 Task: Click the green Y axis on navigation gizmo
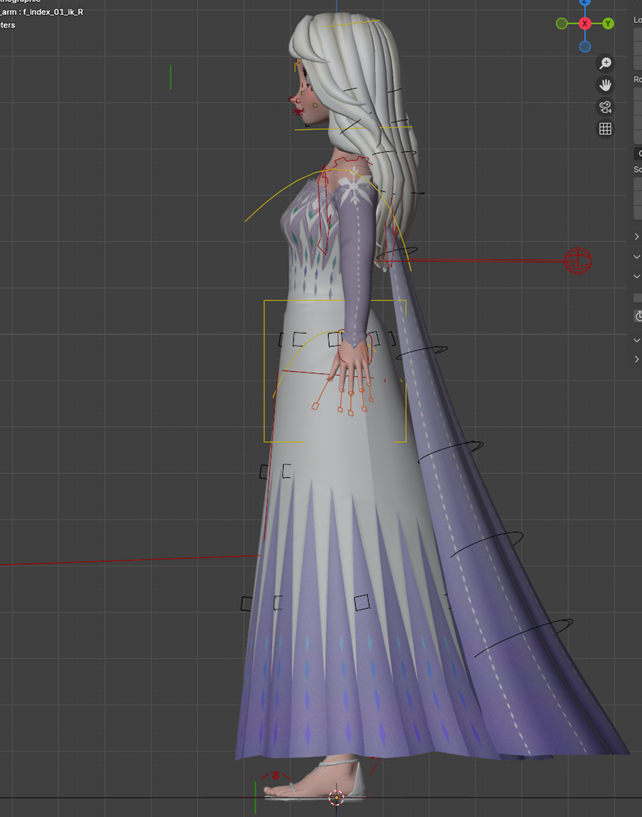coord(608,23)
